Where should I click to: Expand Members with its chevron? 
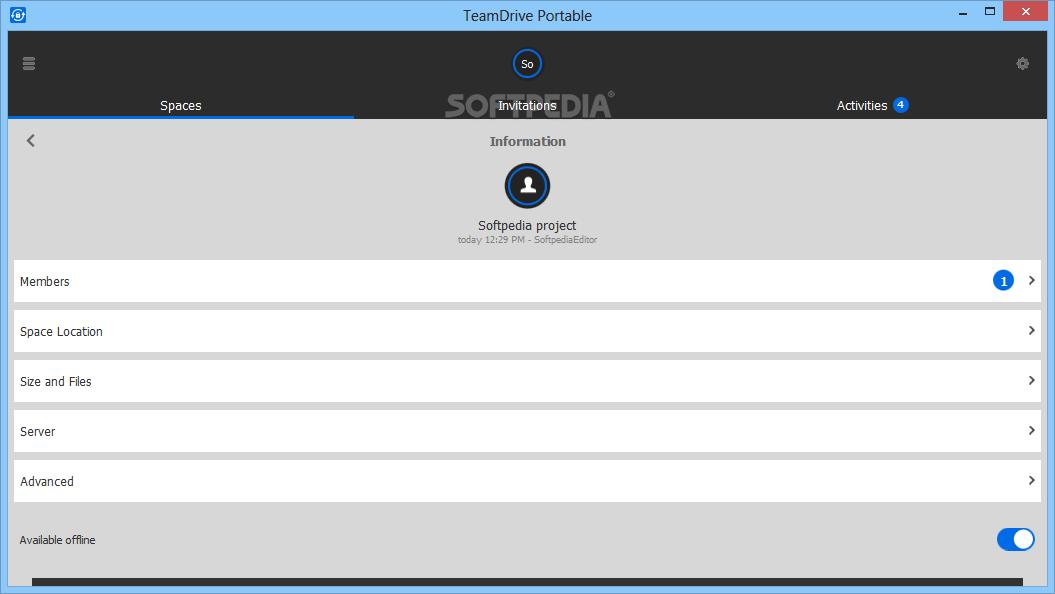pyautogui.click(x=1031, y=281)
